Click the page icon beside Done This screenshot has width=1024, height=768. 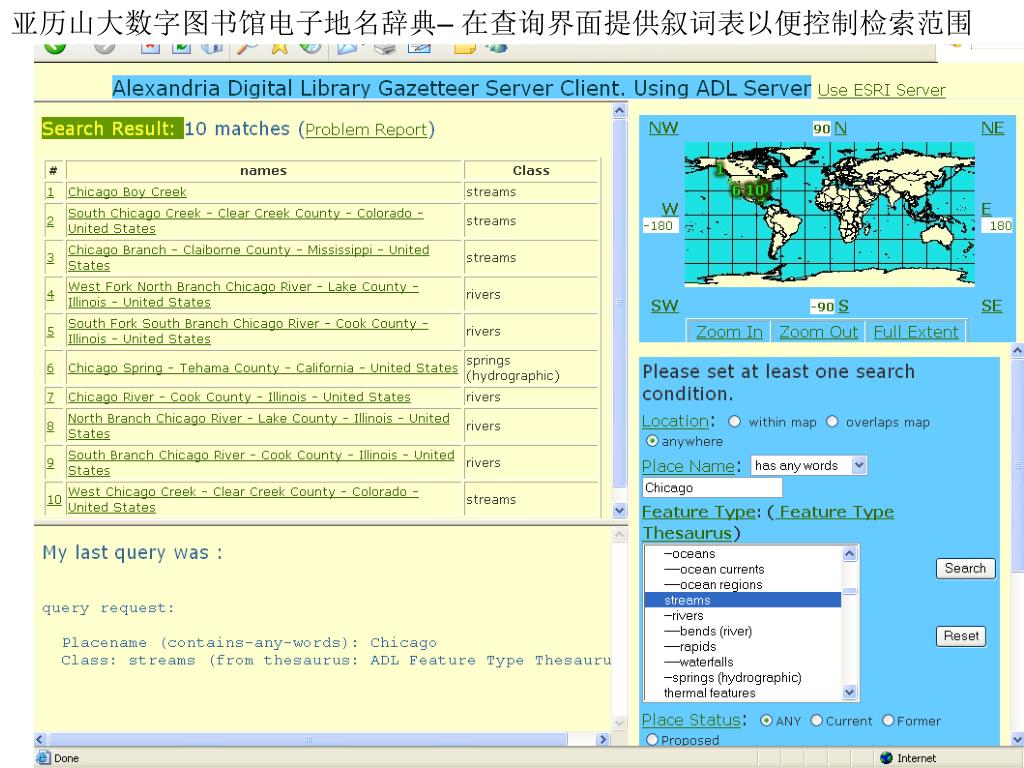(43, 758)
